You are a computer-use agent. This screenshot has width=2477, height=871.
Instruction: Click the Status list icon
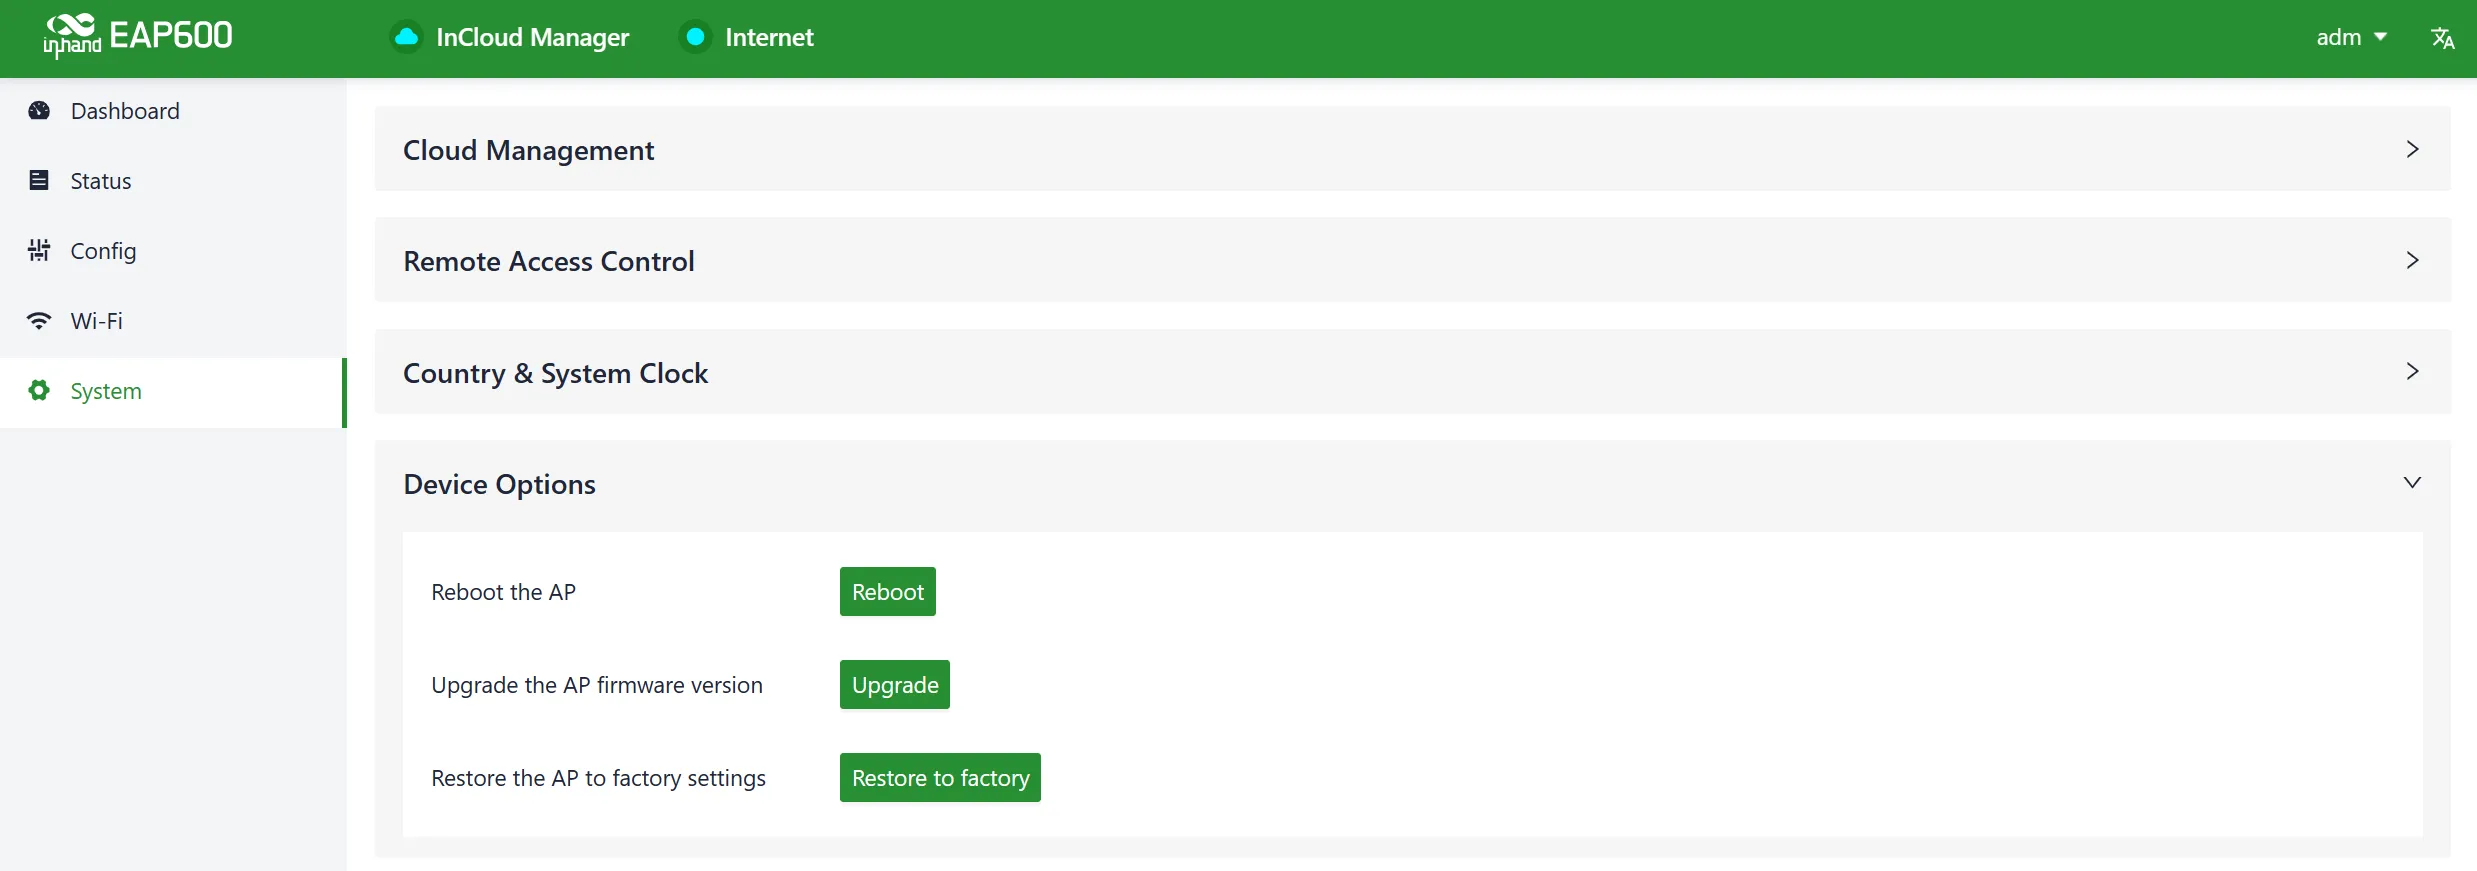(x=39, y=181)
